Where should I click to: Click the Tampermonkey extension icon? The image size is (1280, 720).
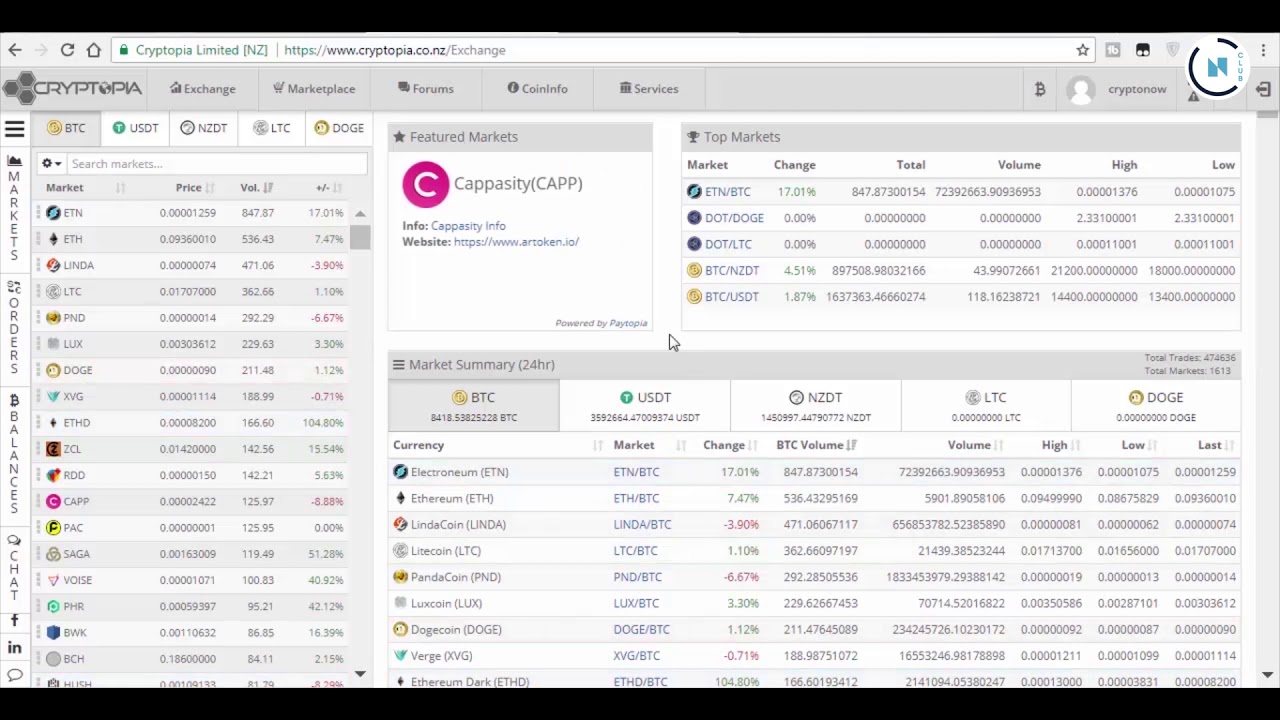pyautogui.click(x=1143, y=50)
